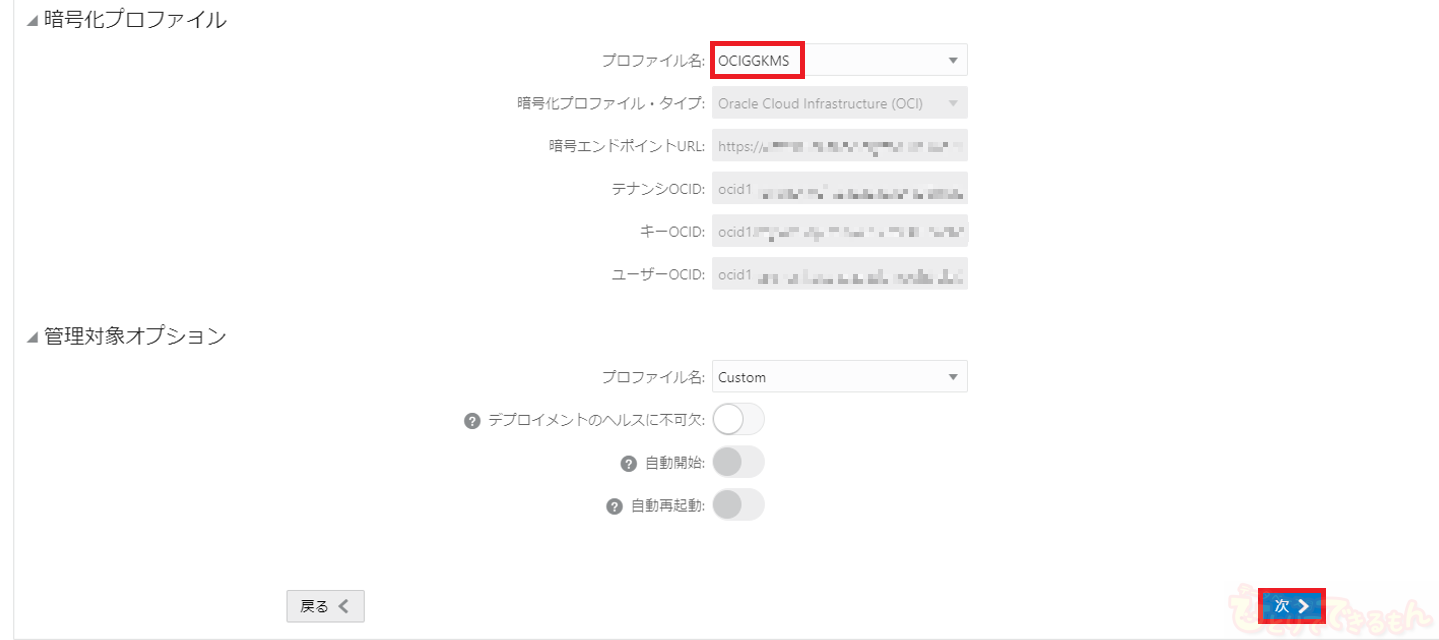This screenshot has height=640, width=1439.
Task: Collapse the 管理対象オプション section triangle
Action: pyautogui.click(x=33, y=337)
